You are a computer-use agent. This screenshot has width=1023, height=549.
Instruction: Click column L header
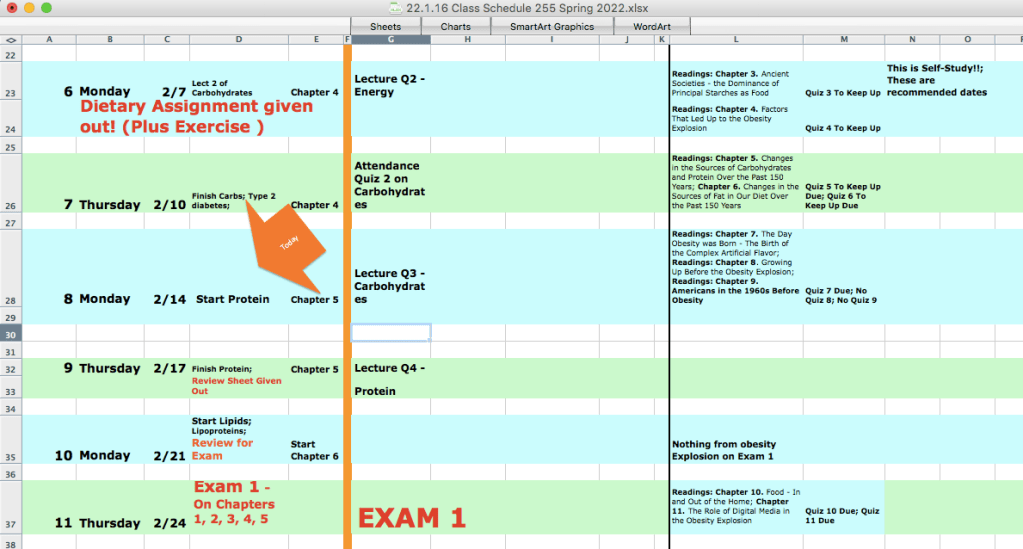pos(735,40)
